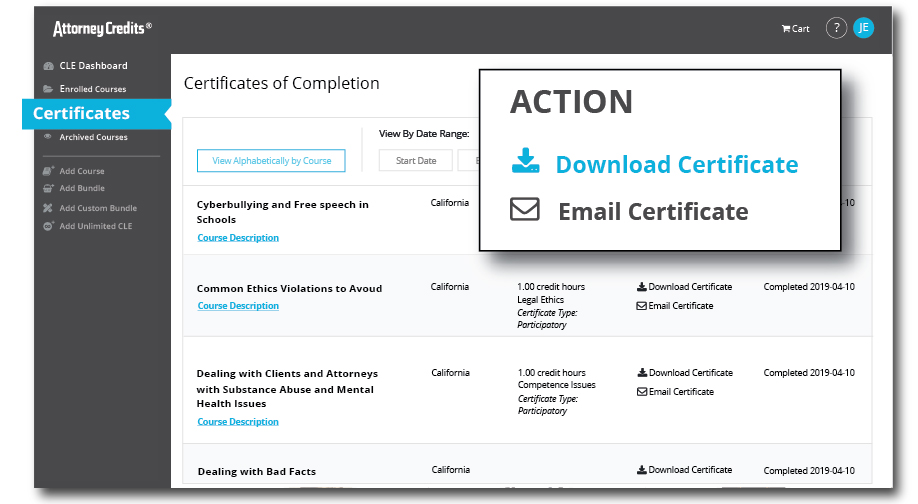Image resolution: width=918 pixels, height=504 pixels.
Task: Click the Certificates of Completion heading
Action: pos(282,83)
